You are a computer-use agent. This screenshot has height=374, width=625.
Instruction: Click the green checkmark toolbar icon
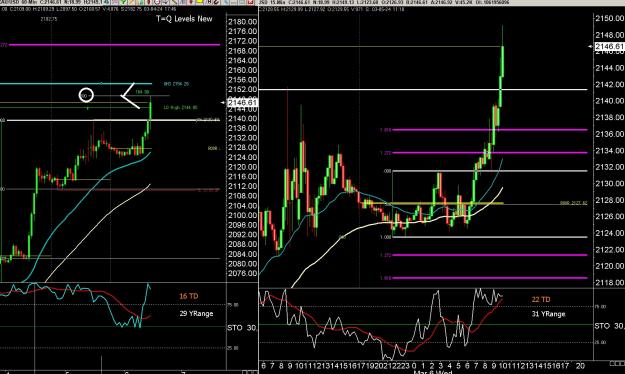click(x=124, y=2)
